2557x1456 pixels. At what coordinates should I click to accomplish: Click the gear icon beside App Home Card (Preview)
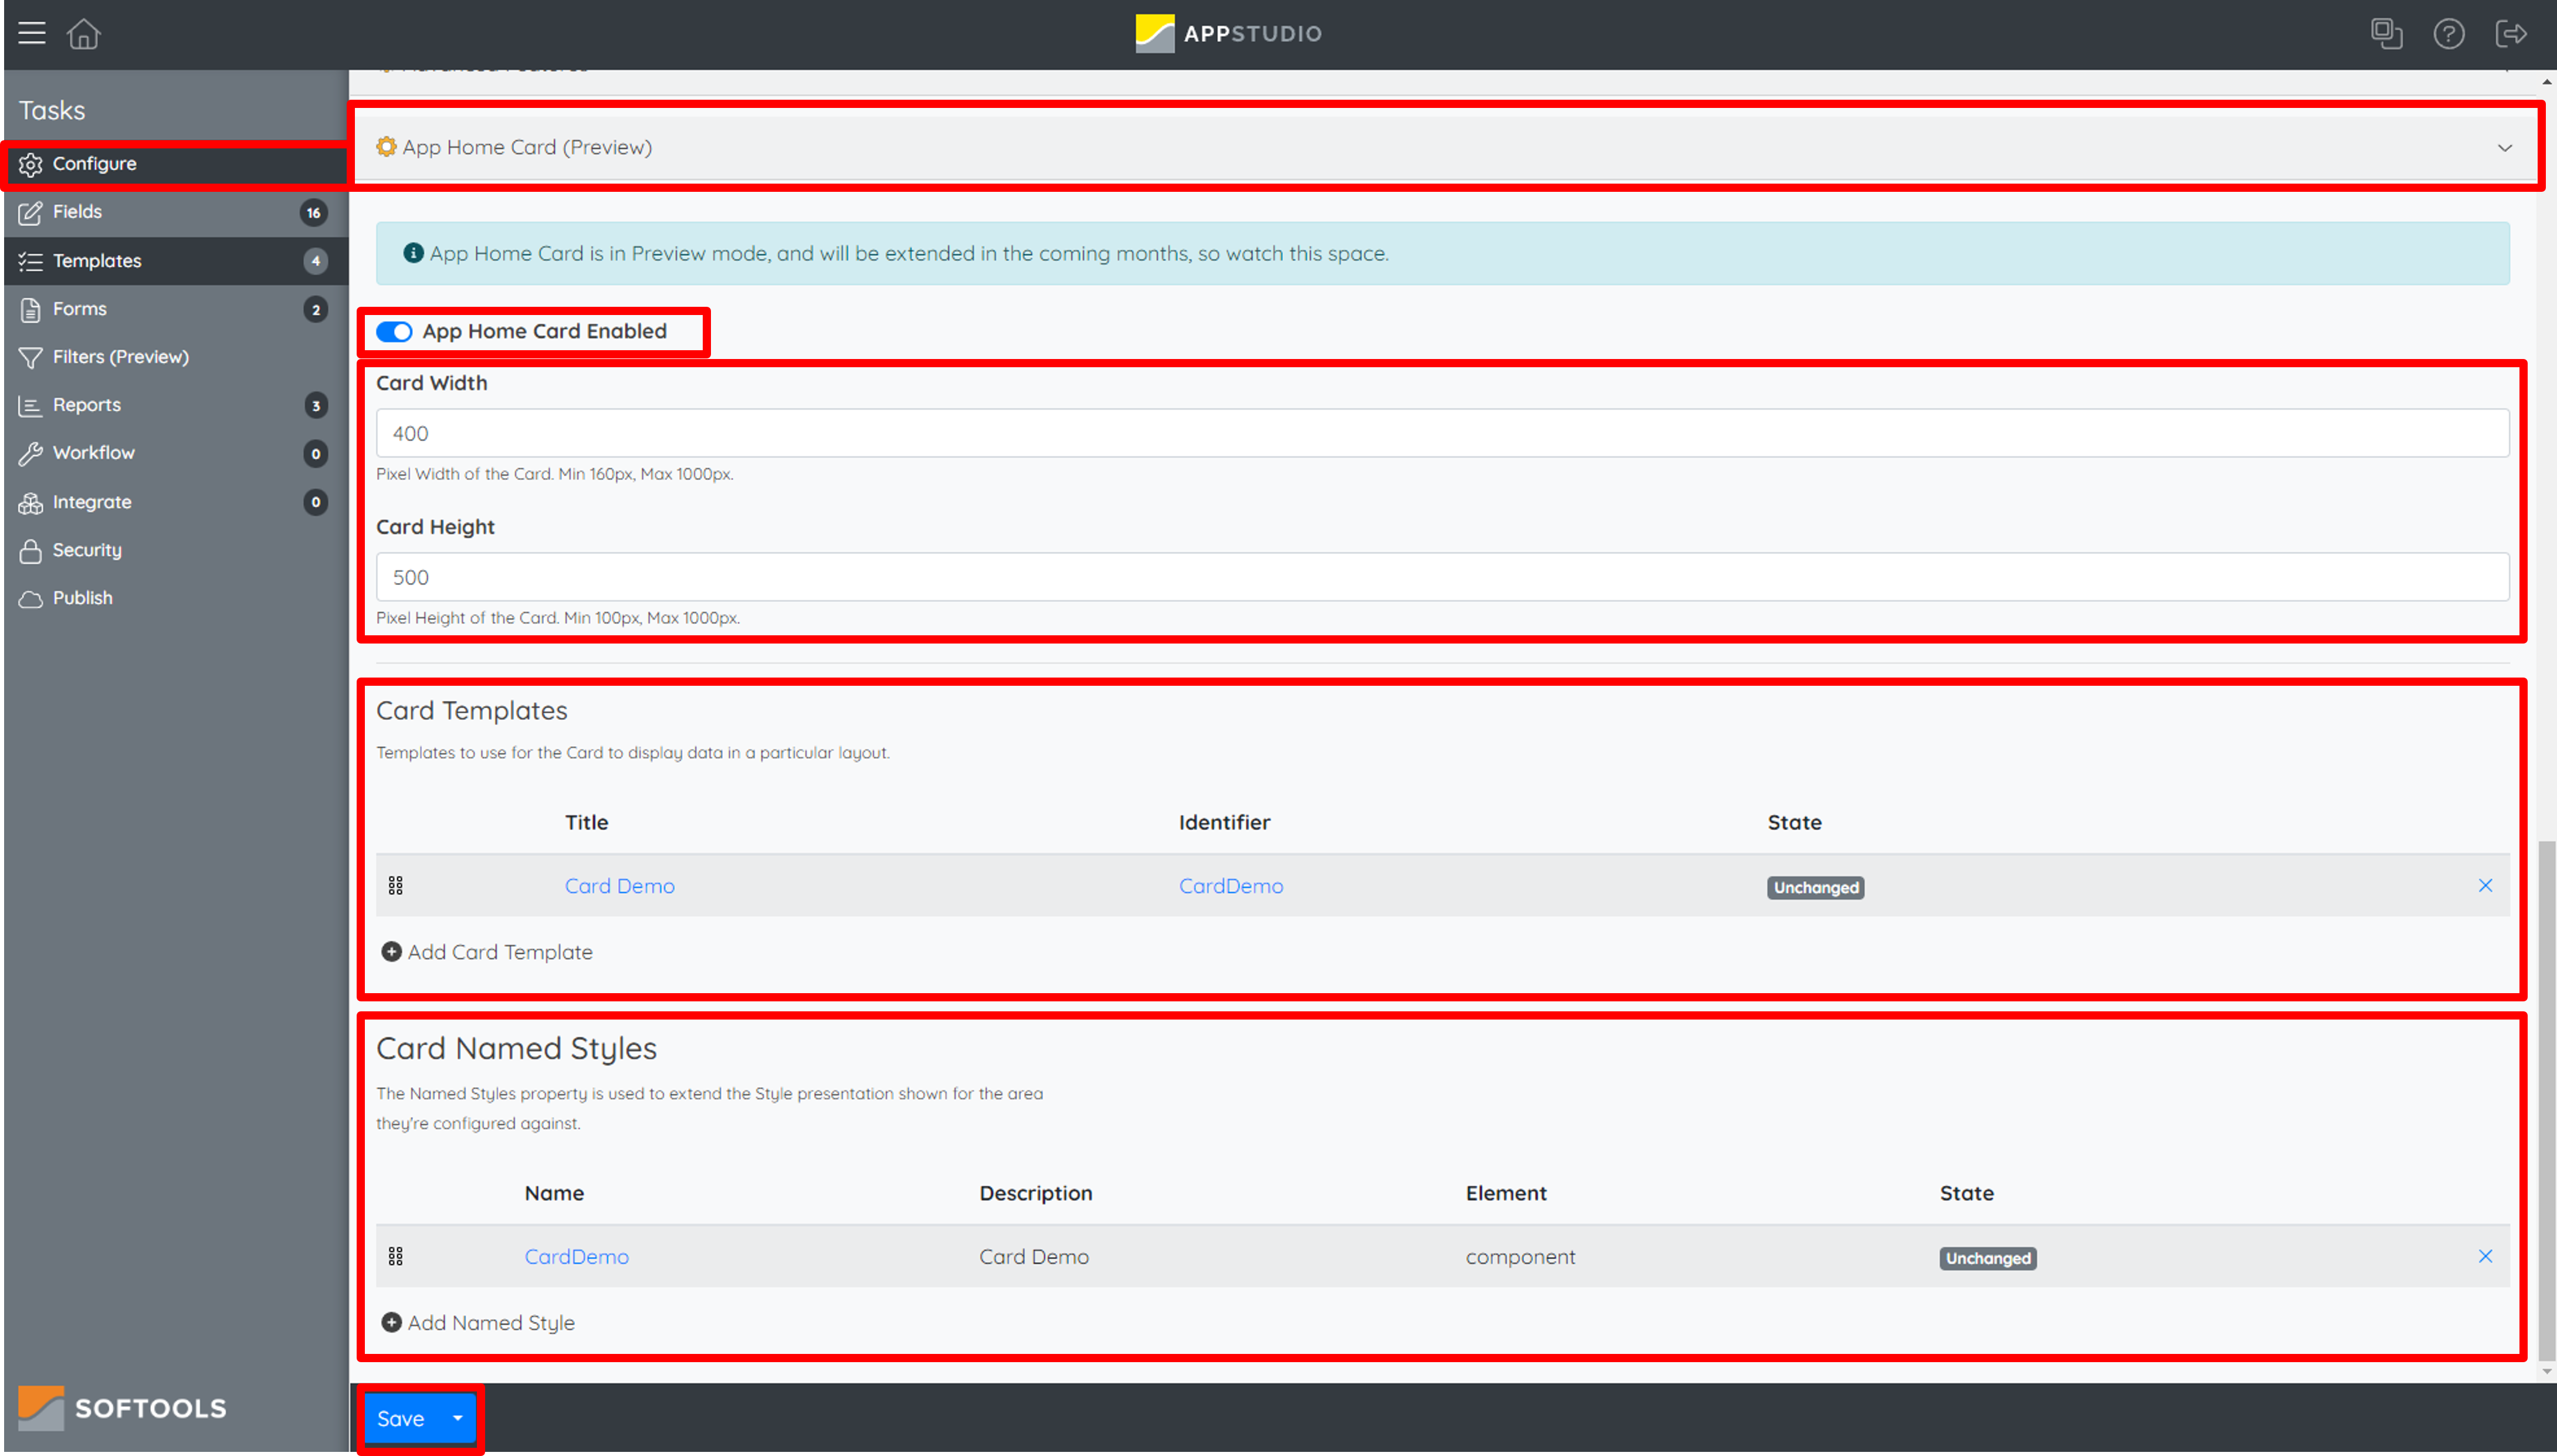386,147
